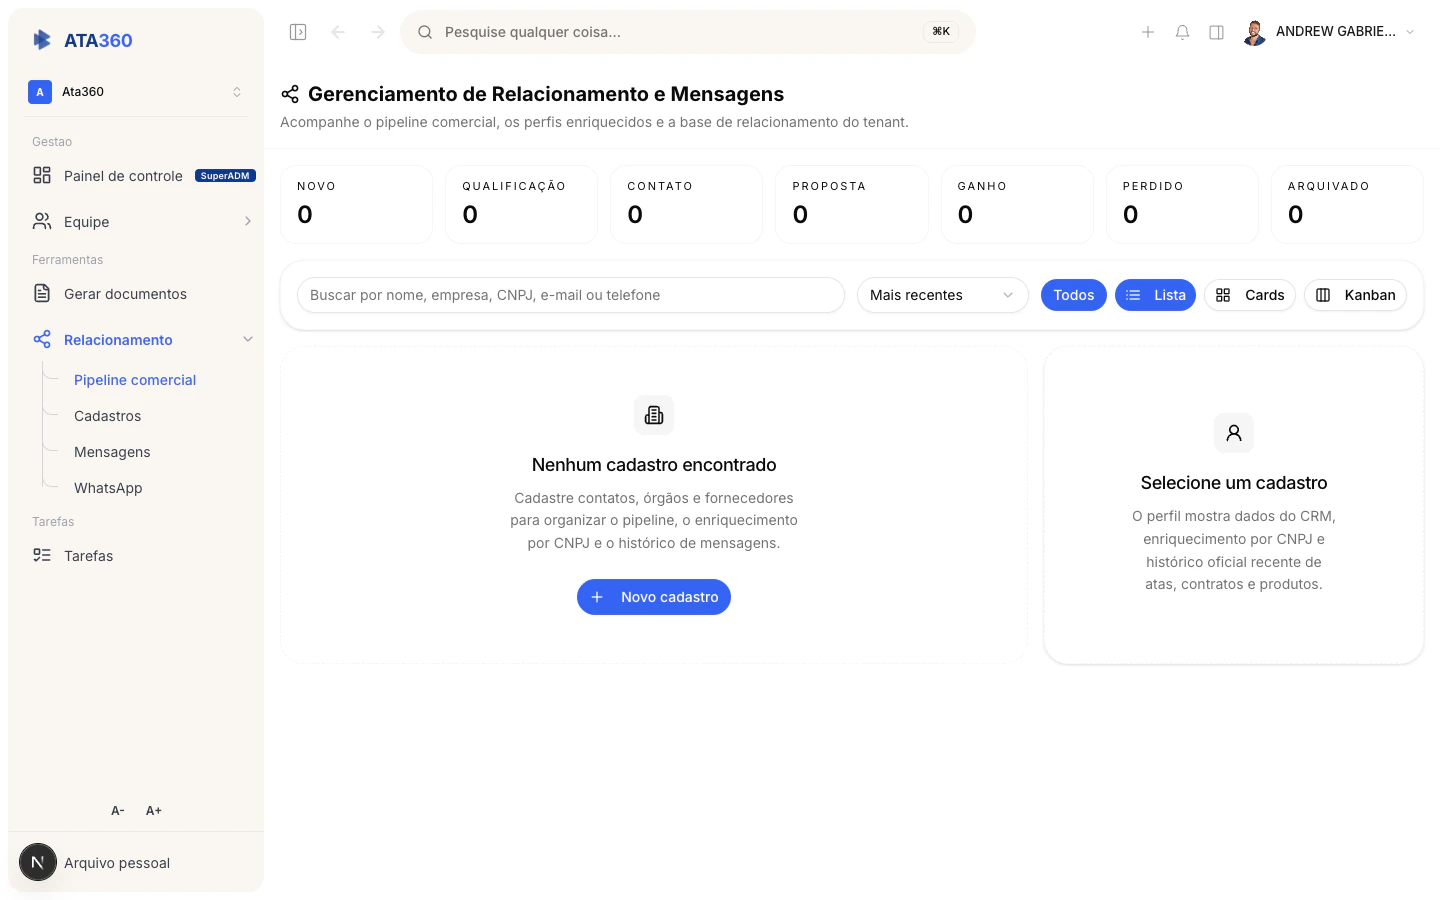Click the plus icon in the top toolbar
This screenshot has height=900, width=1440.
1148,31
